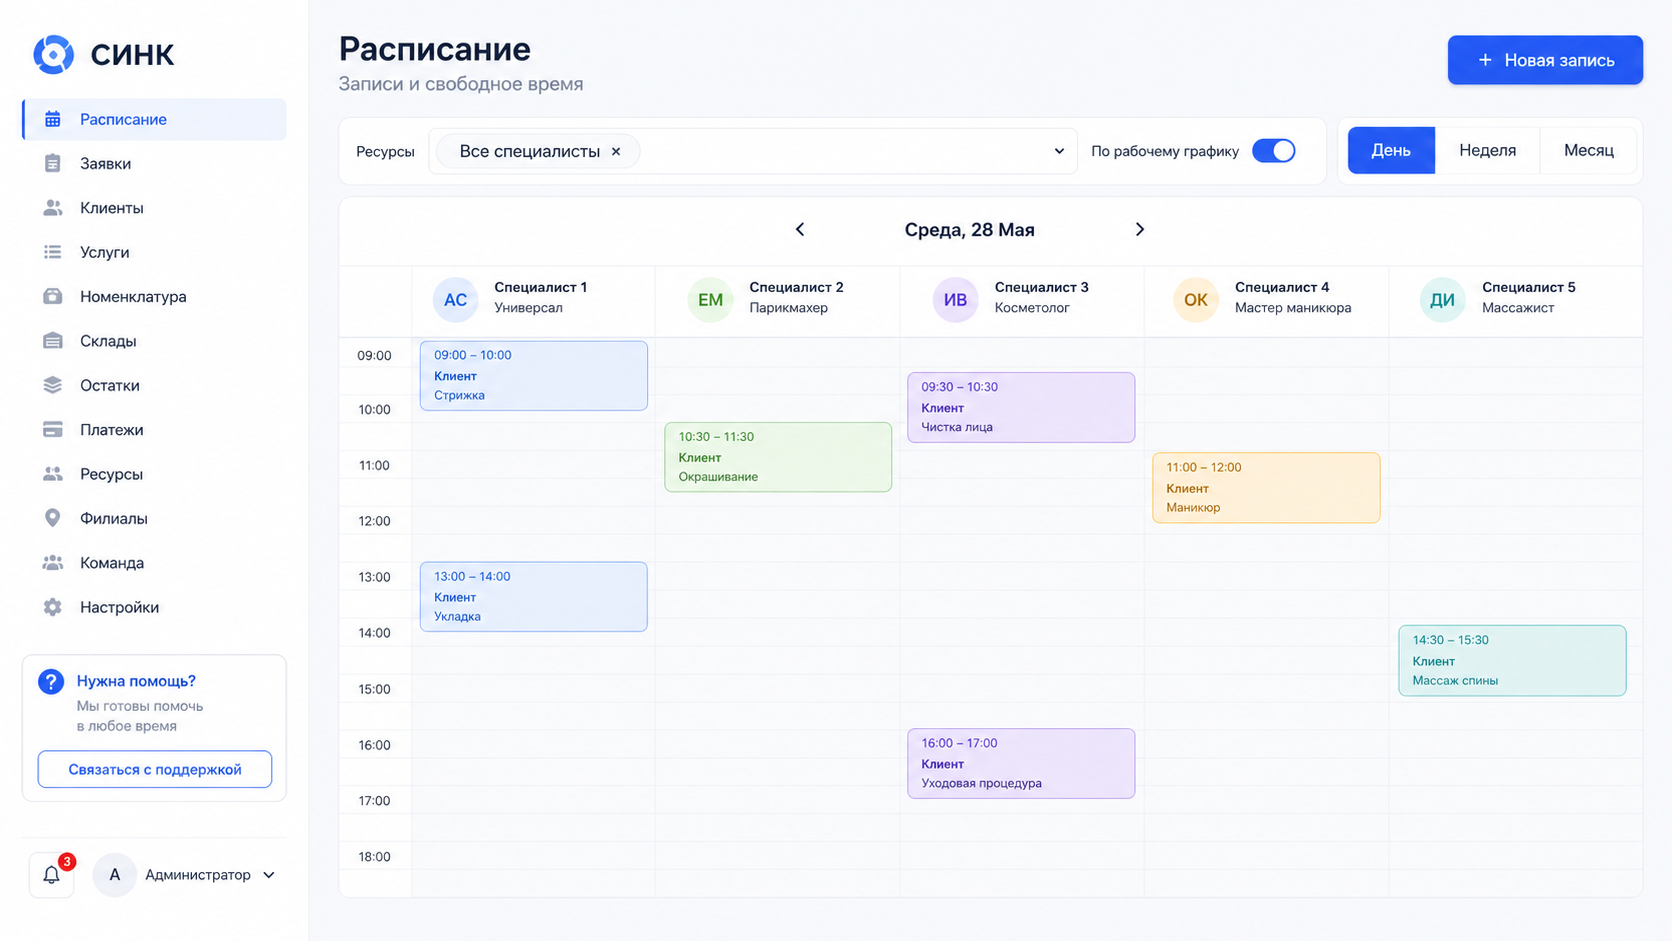Click the Ресурсы sidebar people icon
The image size is (1672, 941).
[x=53, y=474]
